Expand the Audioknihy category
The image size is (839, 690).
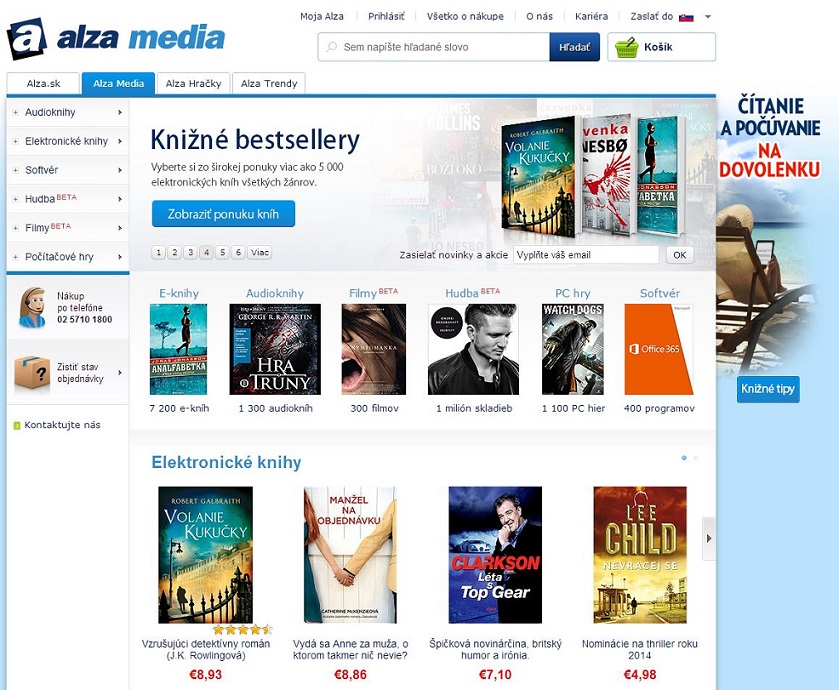[68, 112]
